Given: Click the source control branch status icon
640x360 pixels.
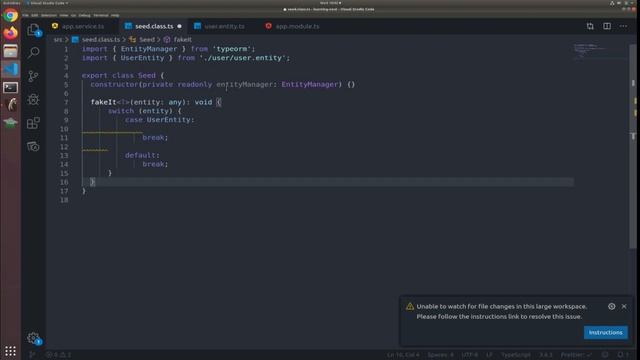Looking at the screenshot, I should coord(32,355).
